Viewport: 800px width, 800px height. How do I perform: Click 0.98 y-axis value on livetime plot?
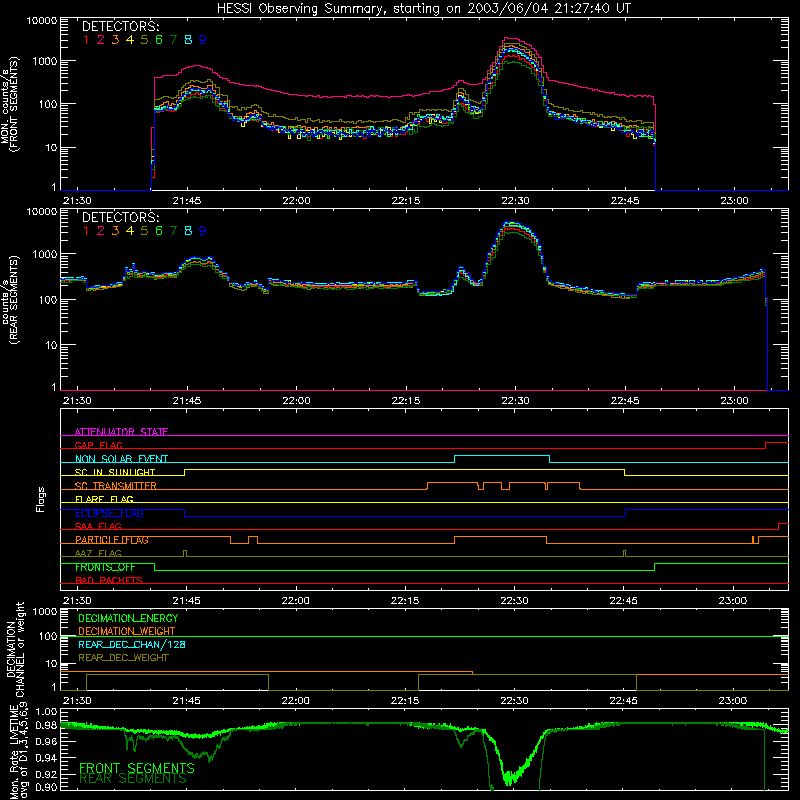pos(46,725)
